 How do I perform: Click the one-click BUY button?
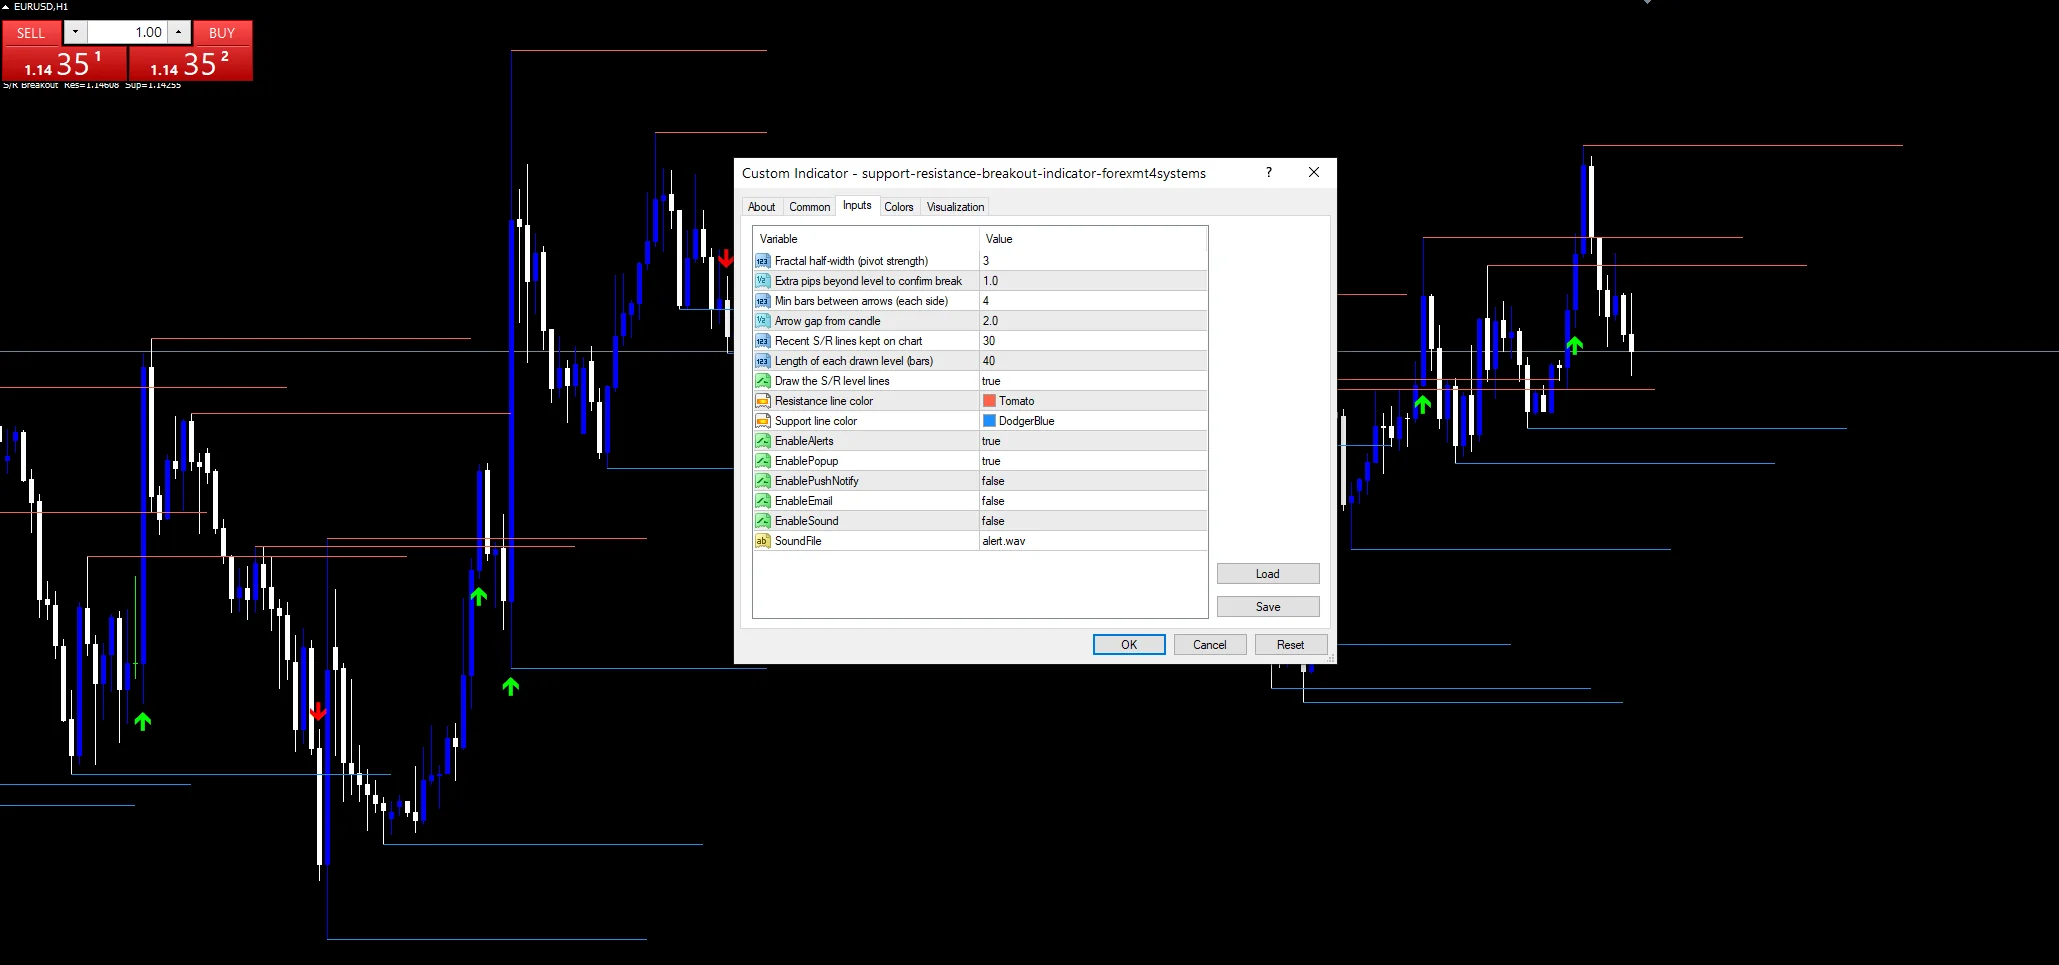[222, 33]
